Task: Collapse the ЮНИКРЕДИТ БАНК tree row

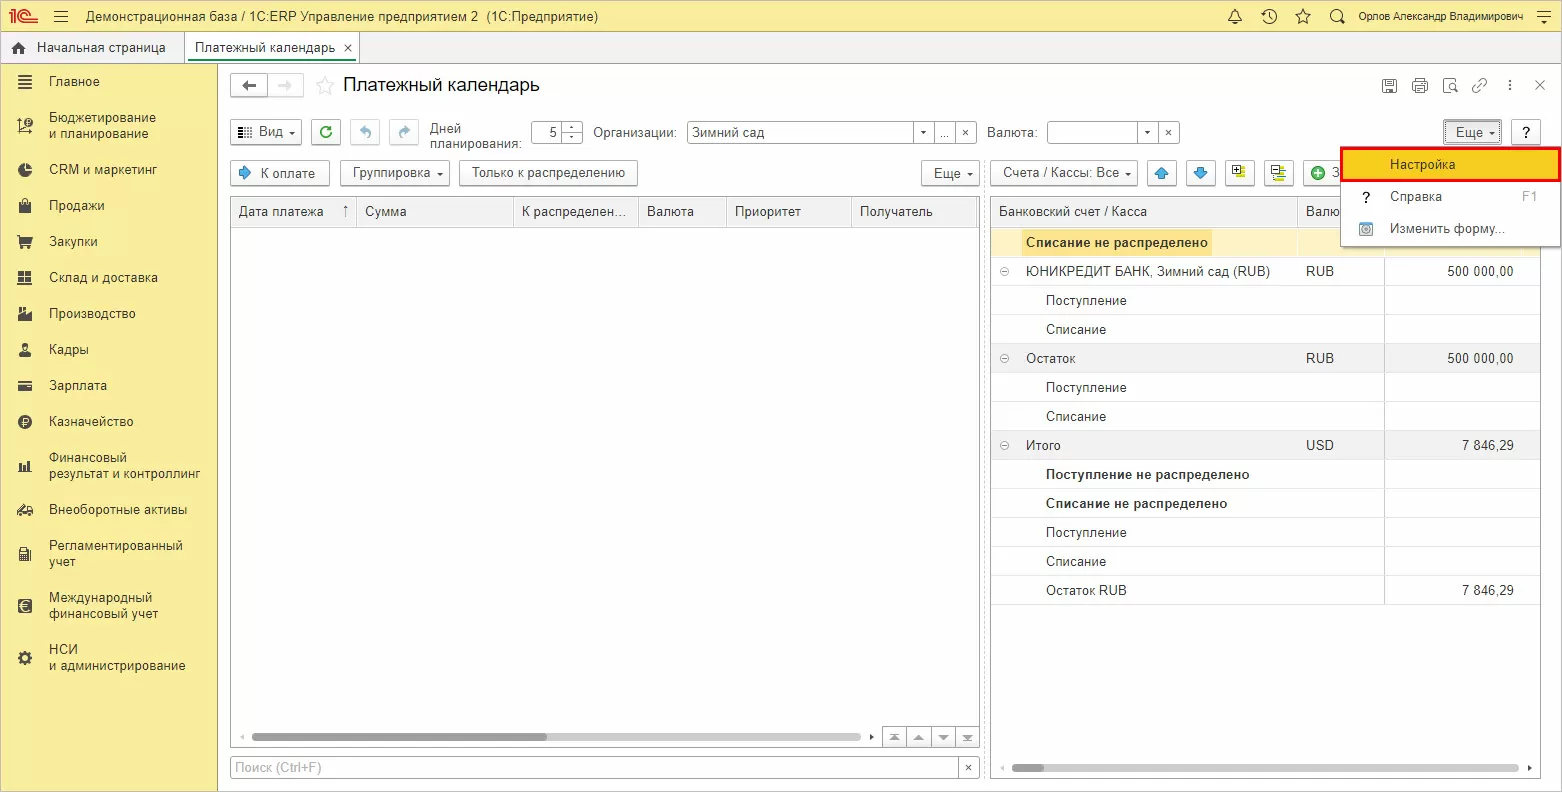Action: click(1005, 272)
